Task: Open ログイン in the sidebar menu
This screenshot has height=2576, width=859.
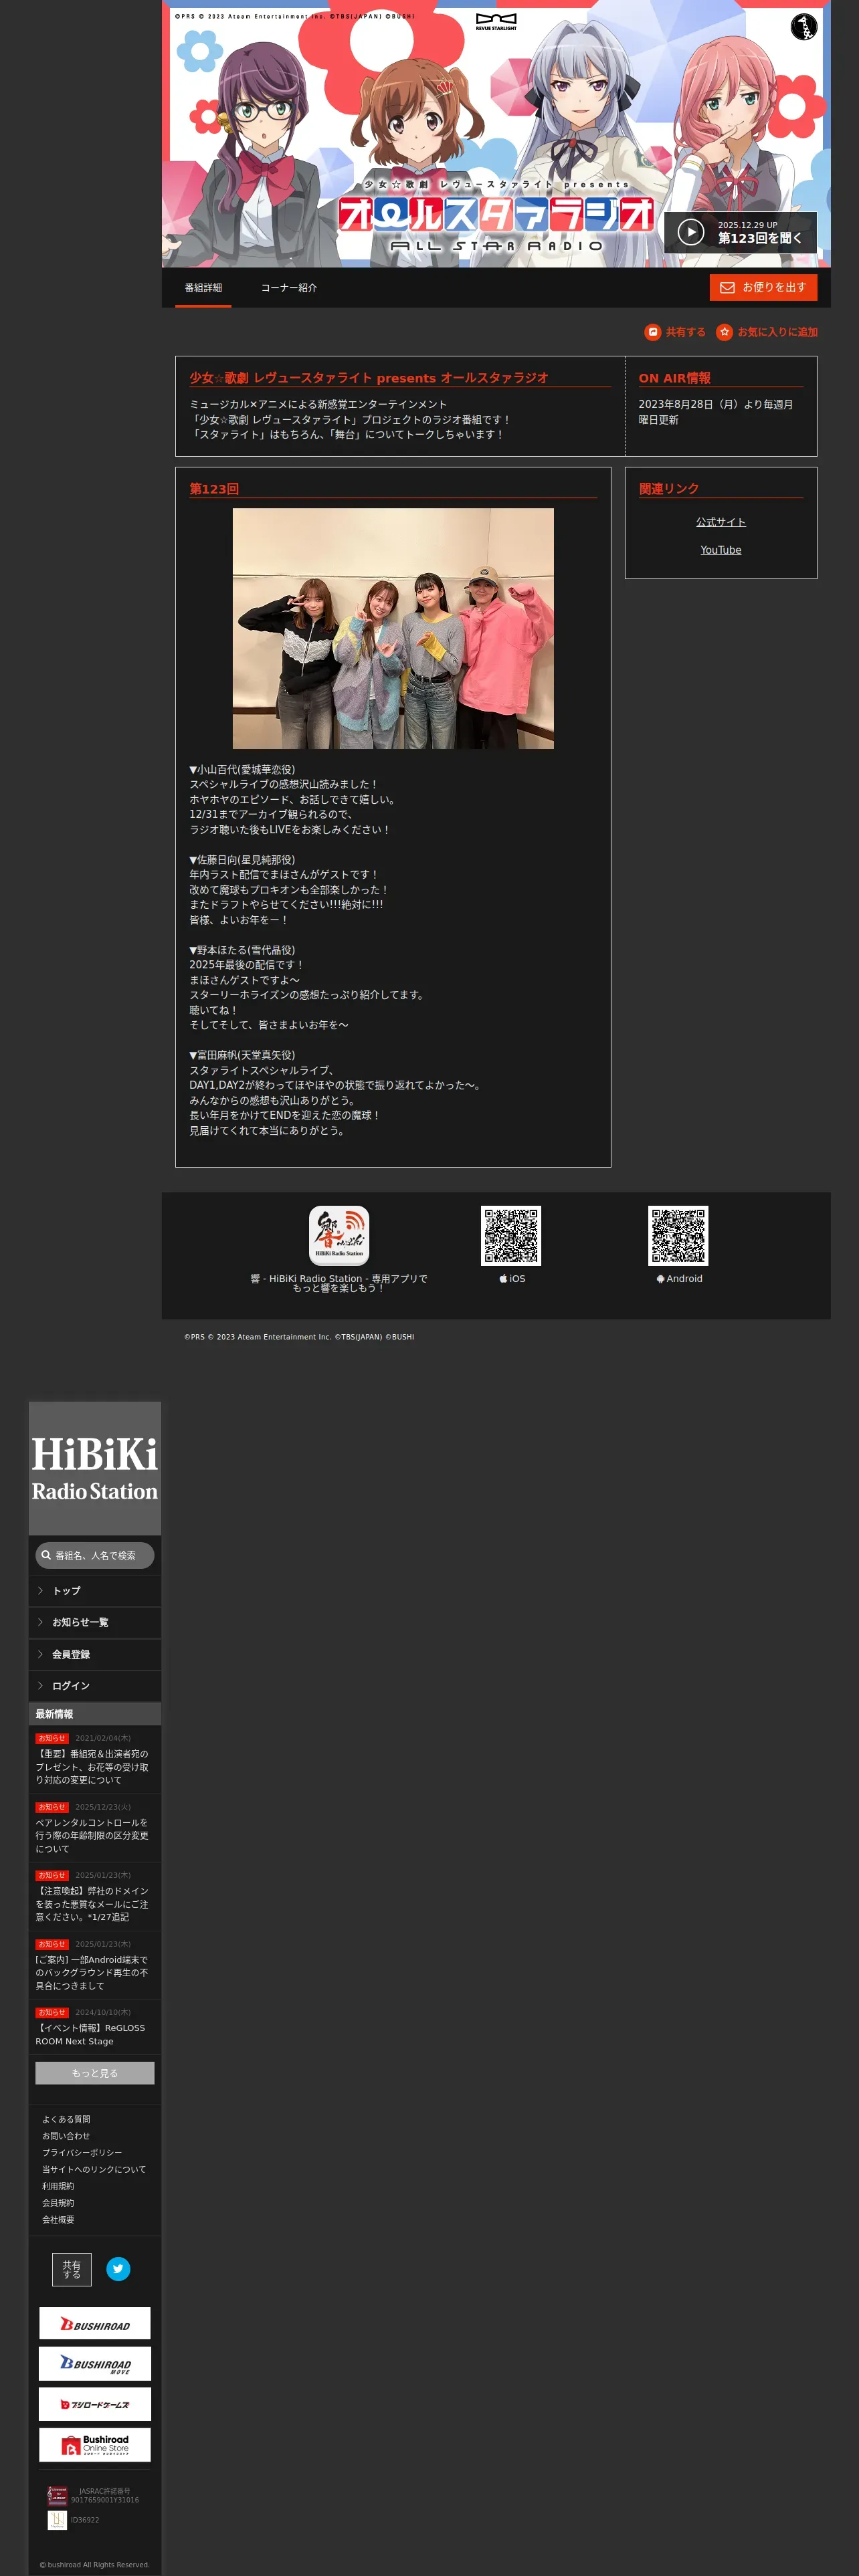Action: [x=95, y=1685]
